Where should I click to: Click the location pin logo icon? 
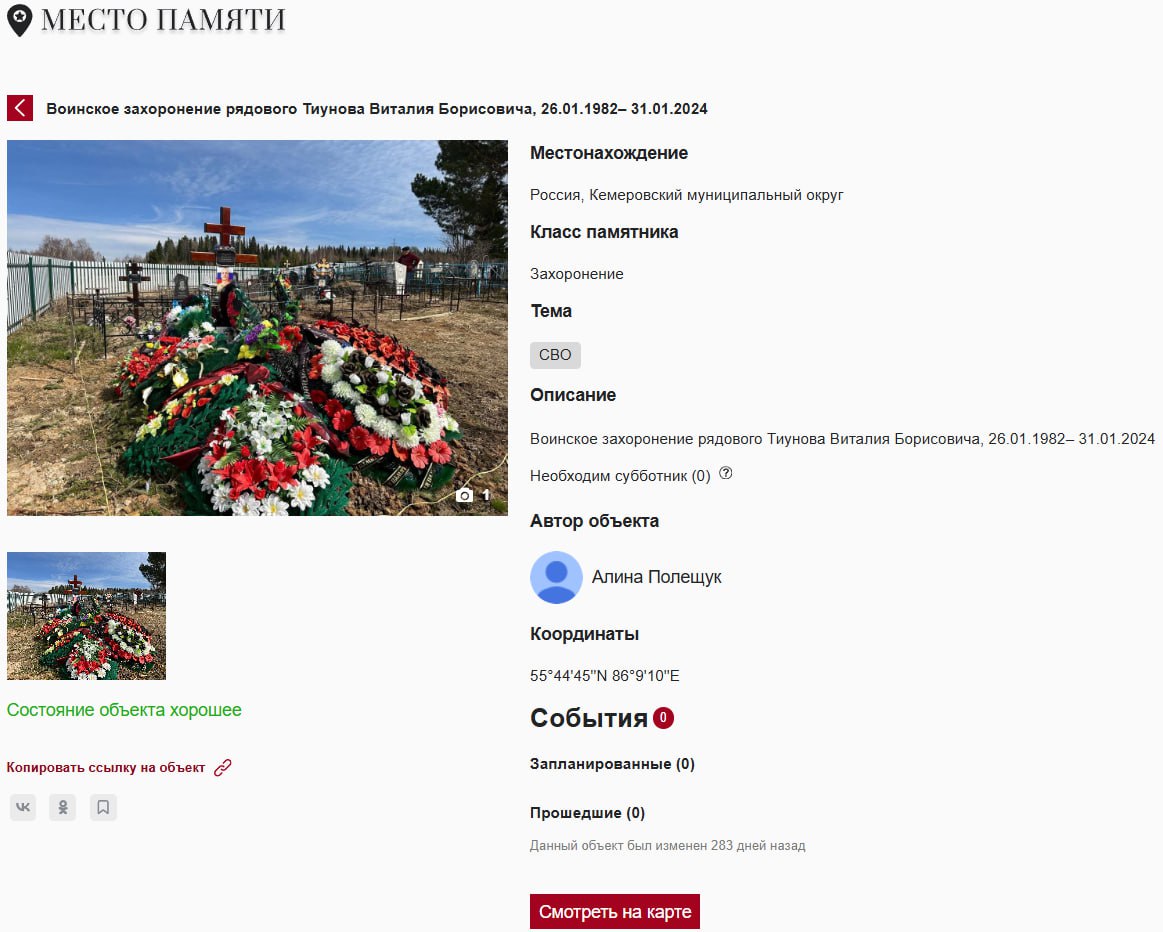[19, 20]
